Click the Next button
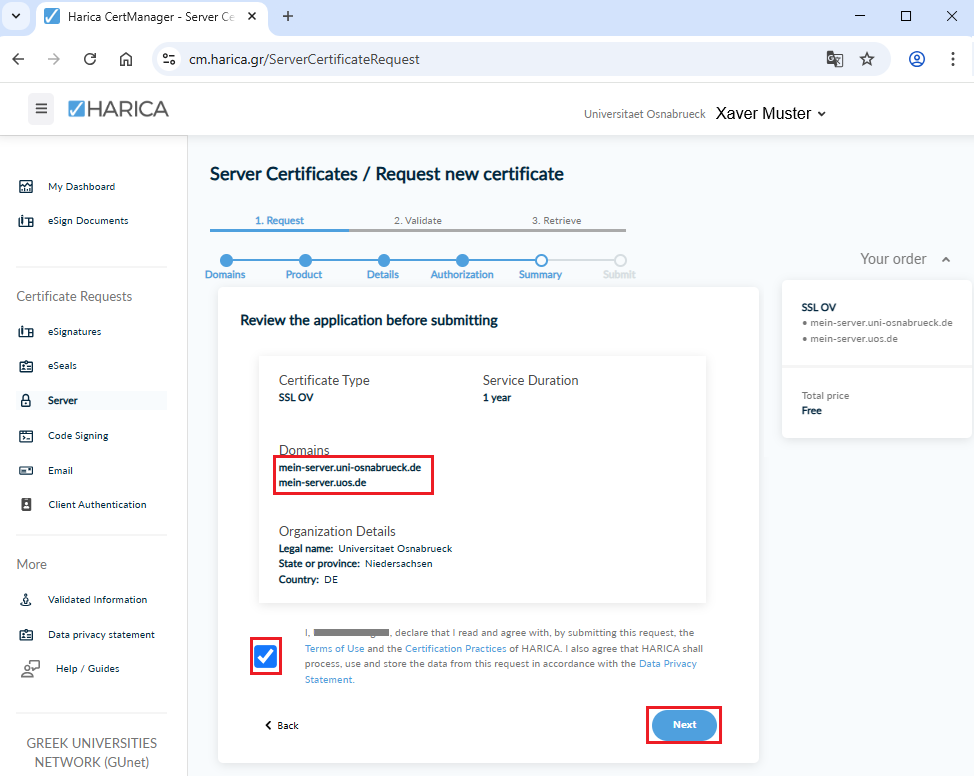The height and width of the screenshot is (776, 974). 684,725
